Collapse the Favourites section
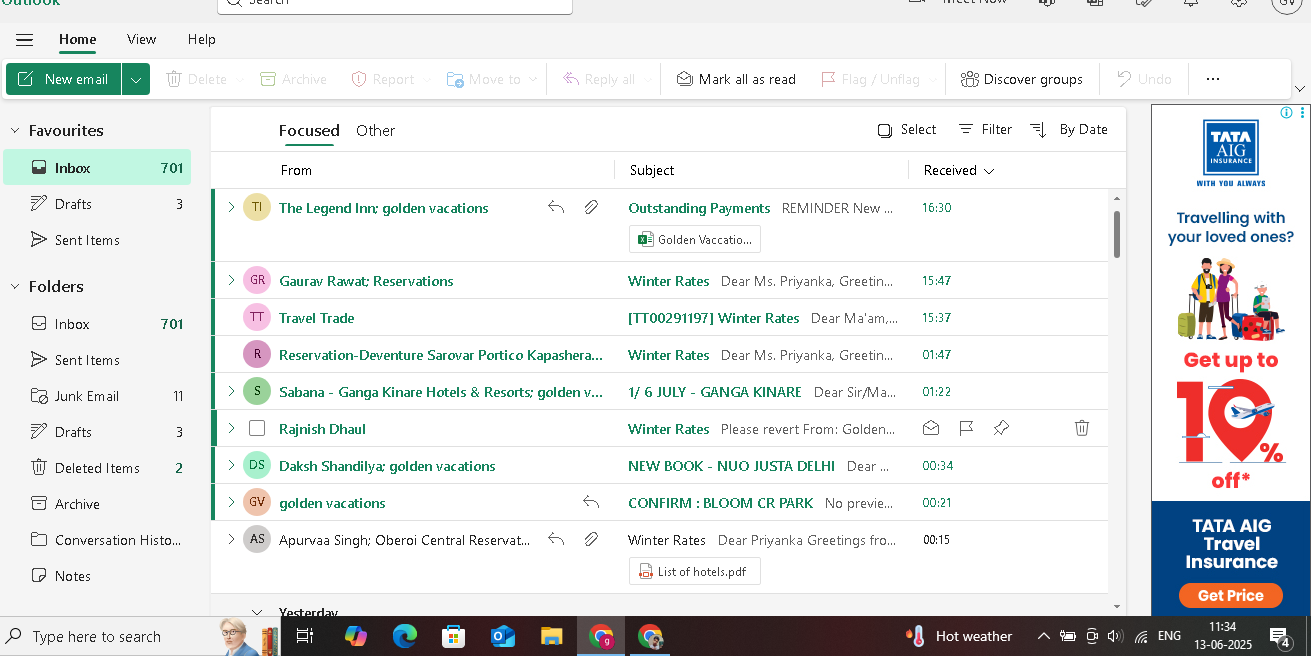 point(15,131)
